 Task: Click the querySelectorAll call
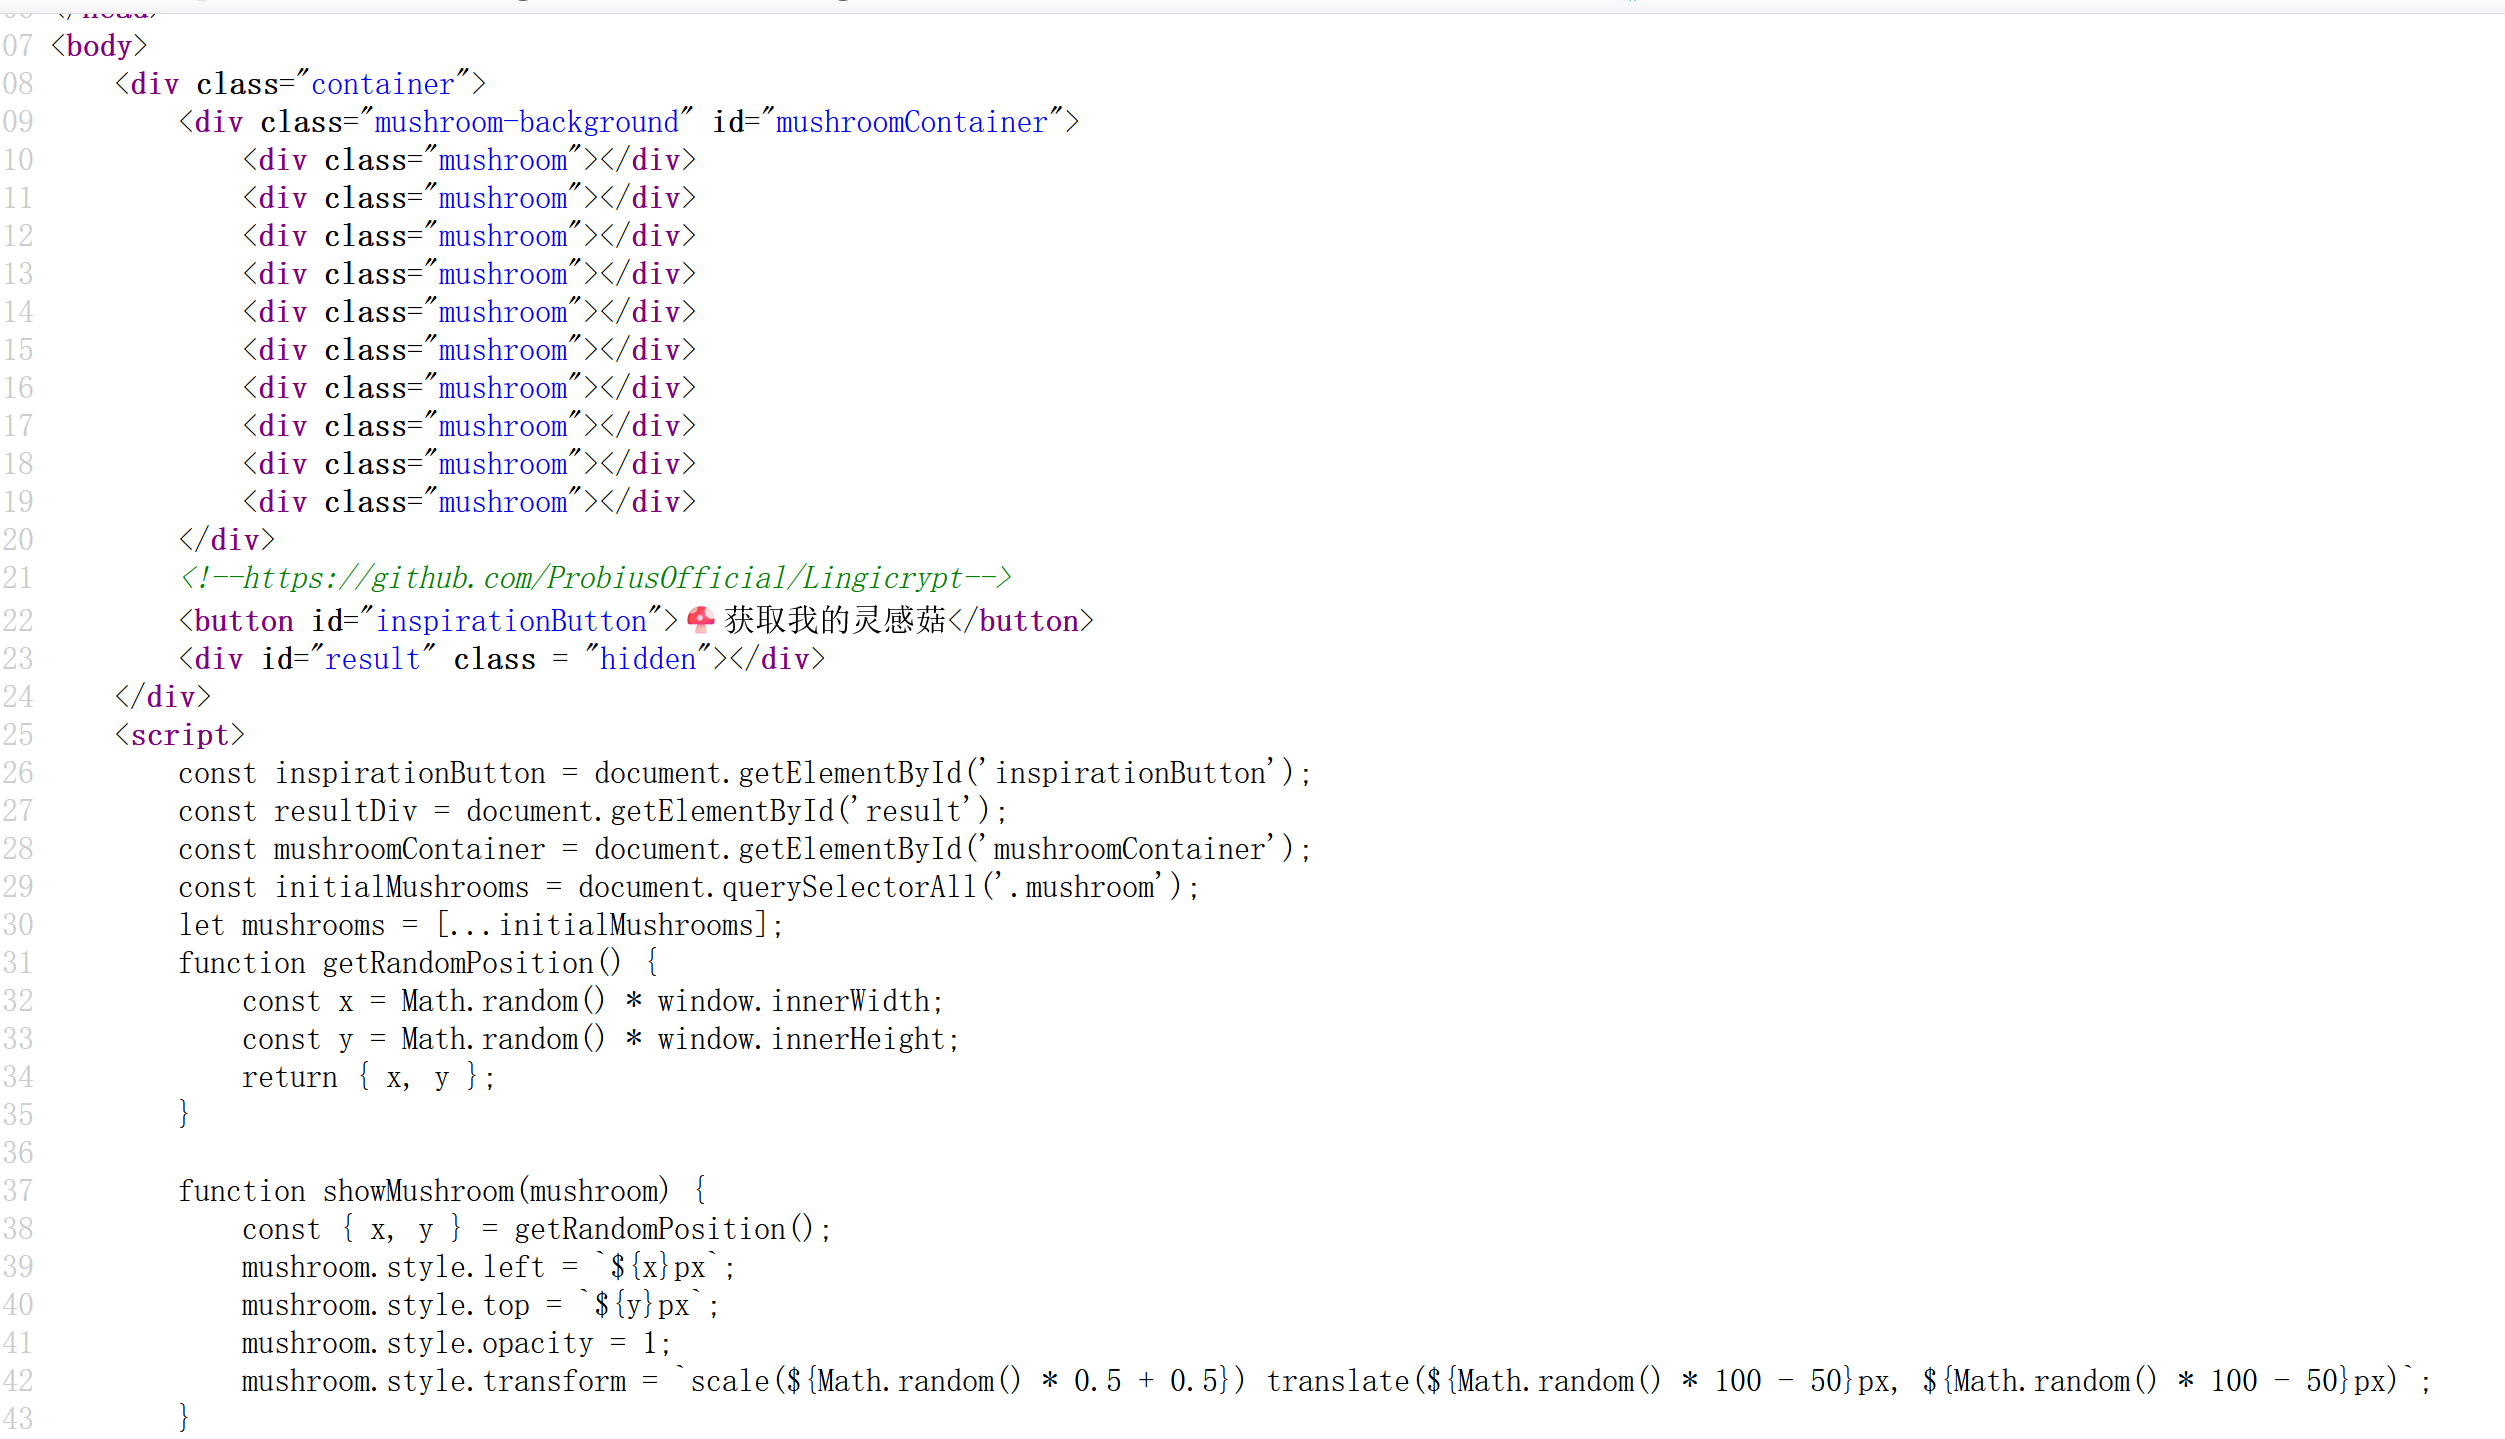point(848,887)
